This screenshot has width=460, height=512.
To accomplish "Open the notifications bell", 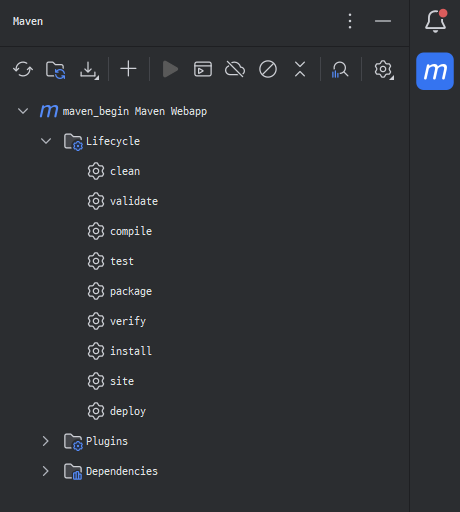I will (435, 21).
